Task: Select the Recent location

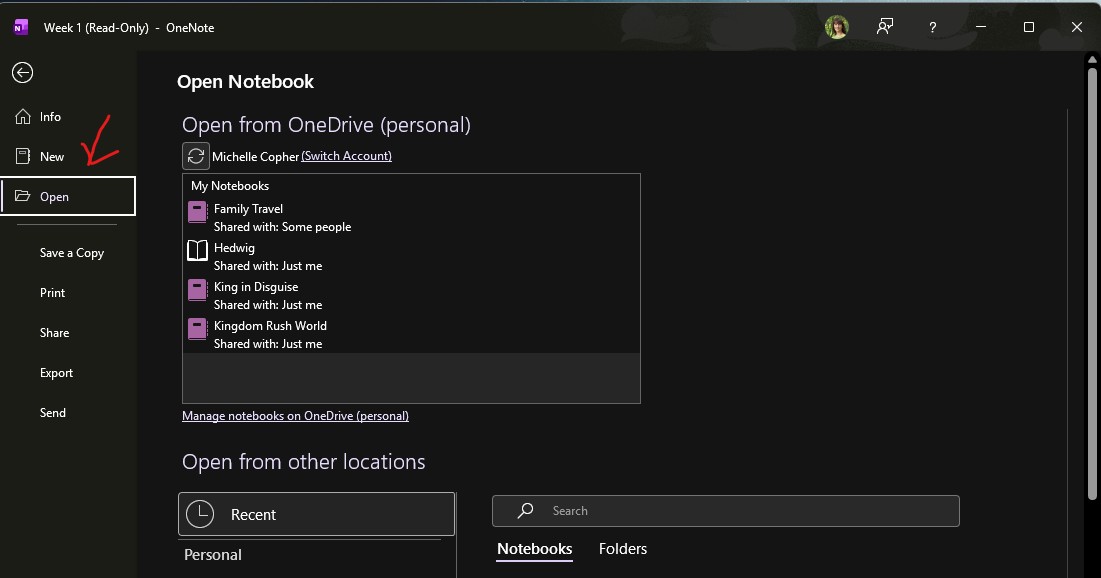Action: tap(317, 514)
